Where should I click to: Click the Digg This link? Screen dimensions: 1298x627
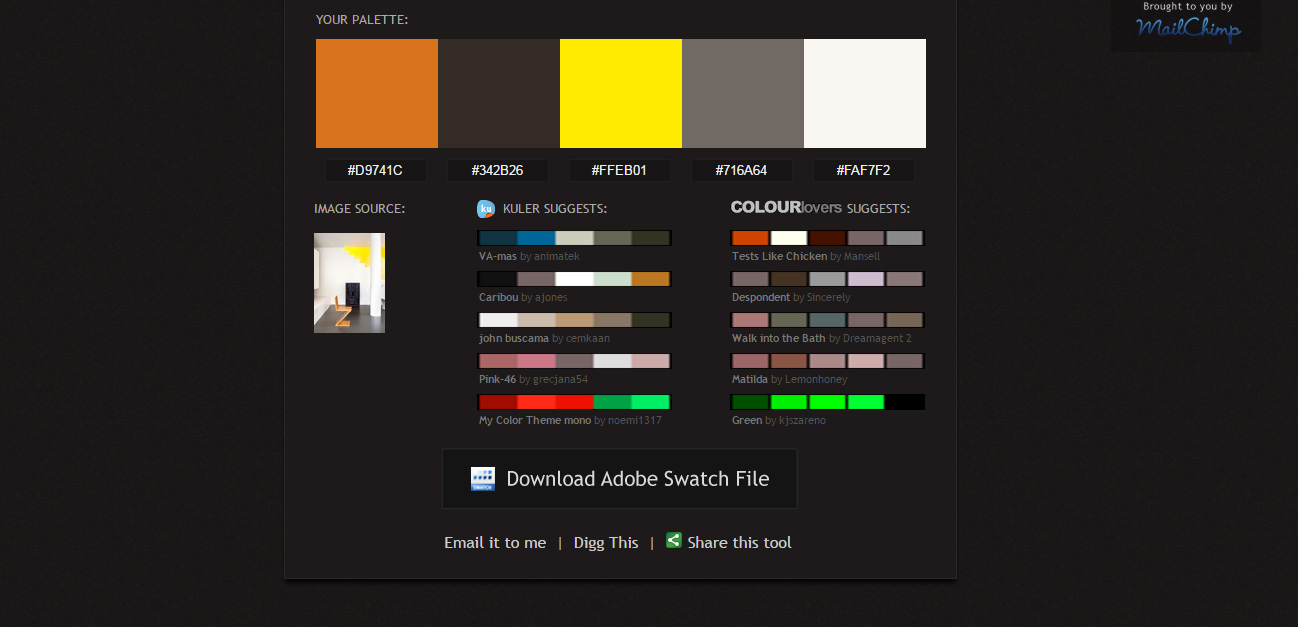(x=606, y=541)
